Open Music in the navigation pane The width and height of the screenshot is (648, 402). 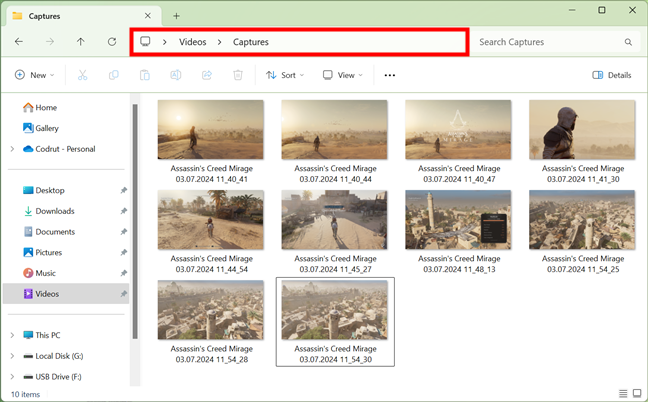pyautogui.click(x=39, y=273)
